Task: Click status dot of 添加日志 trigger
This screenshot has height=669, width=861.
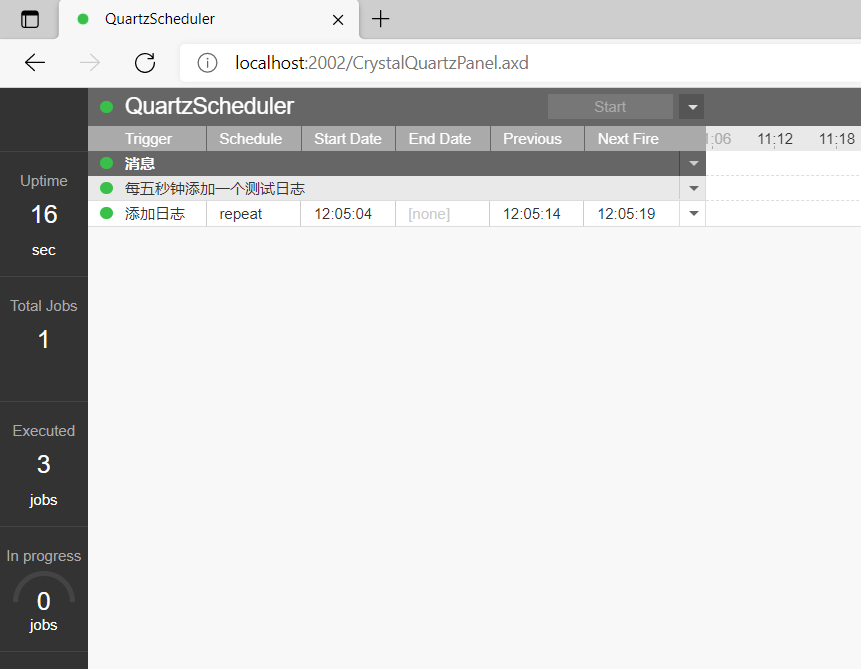Action: tap(107, 213)
